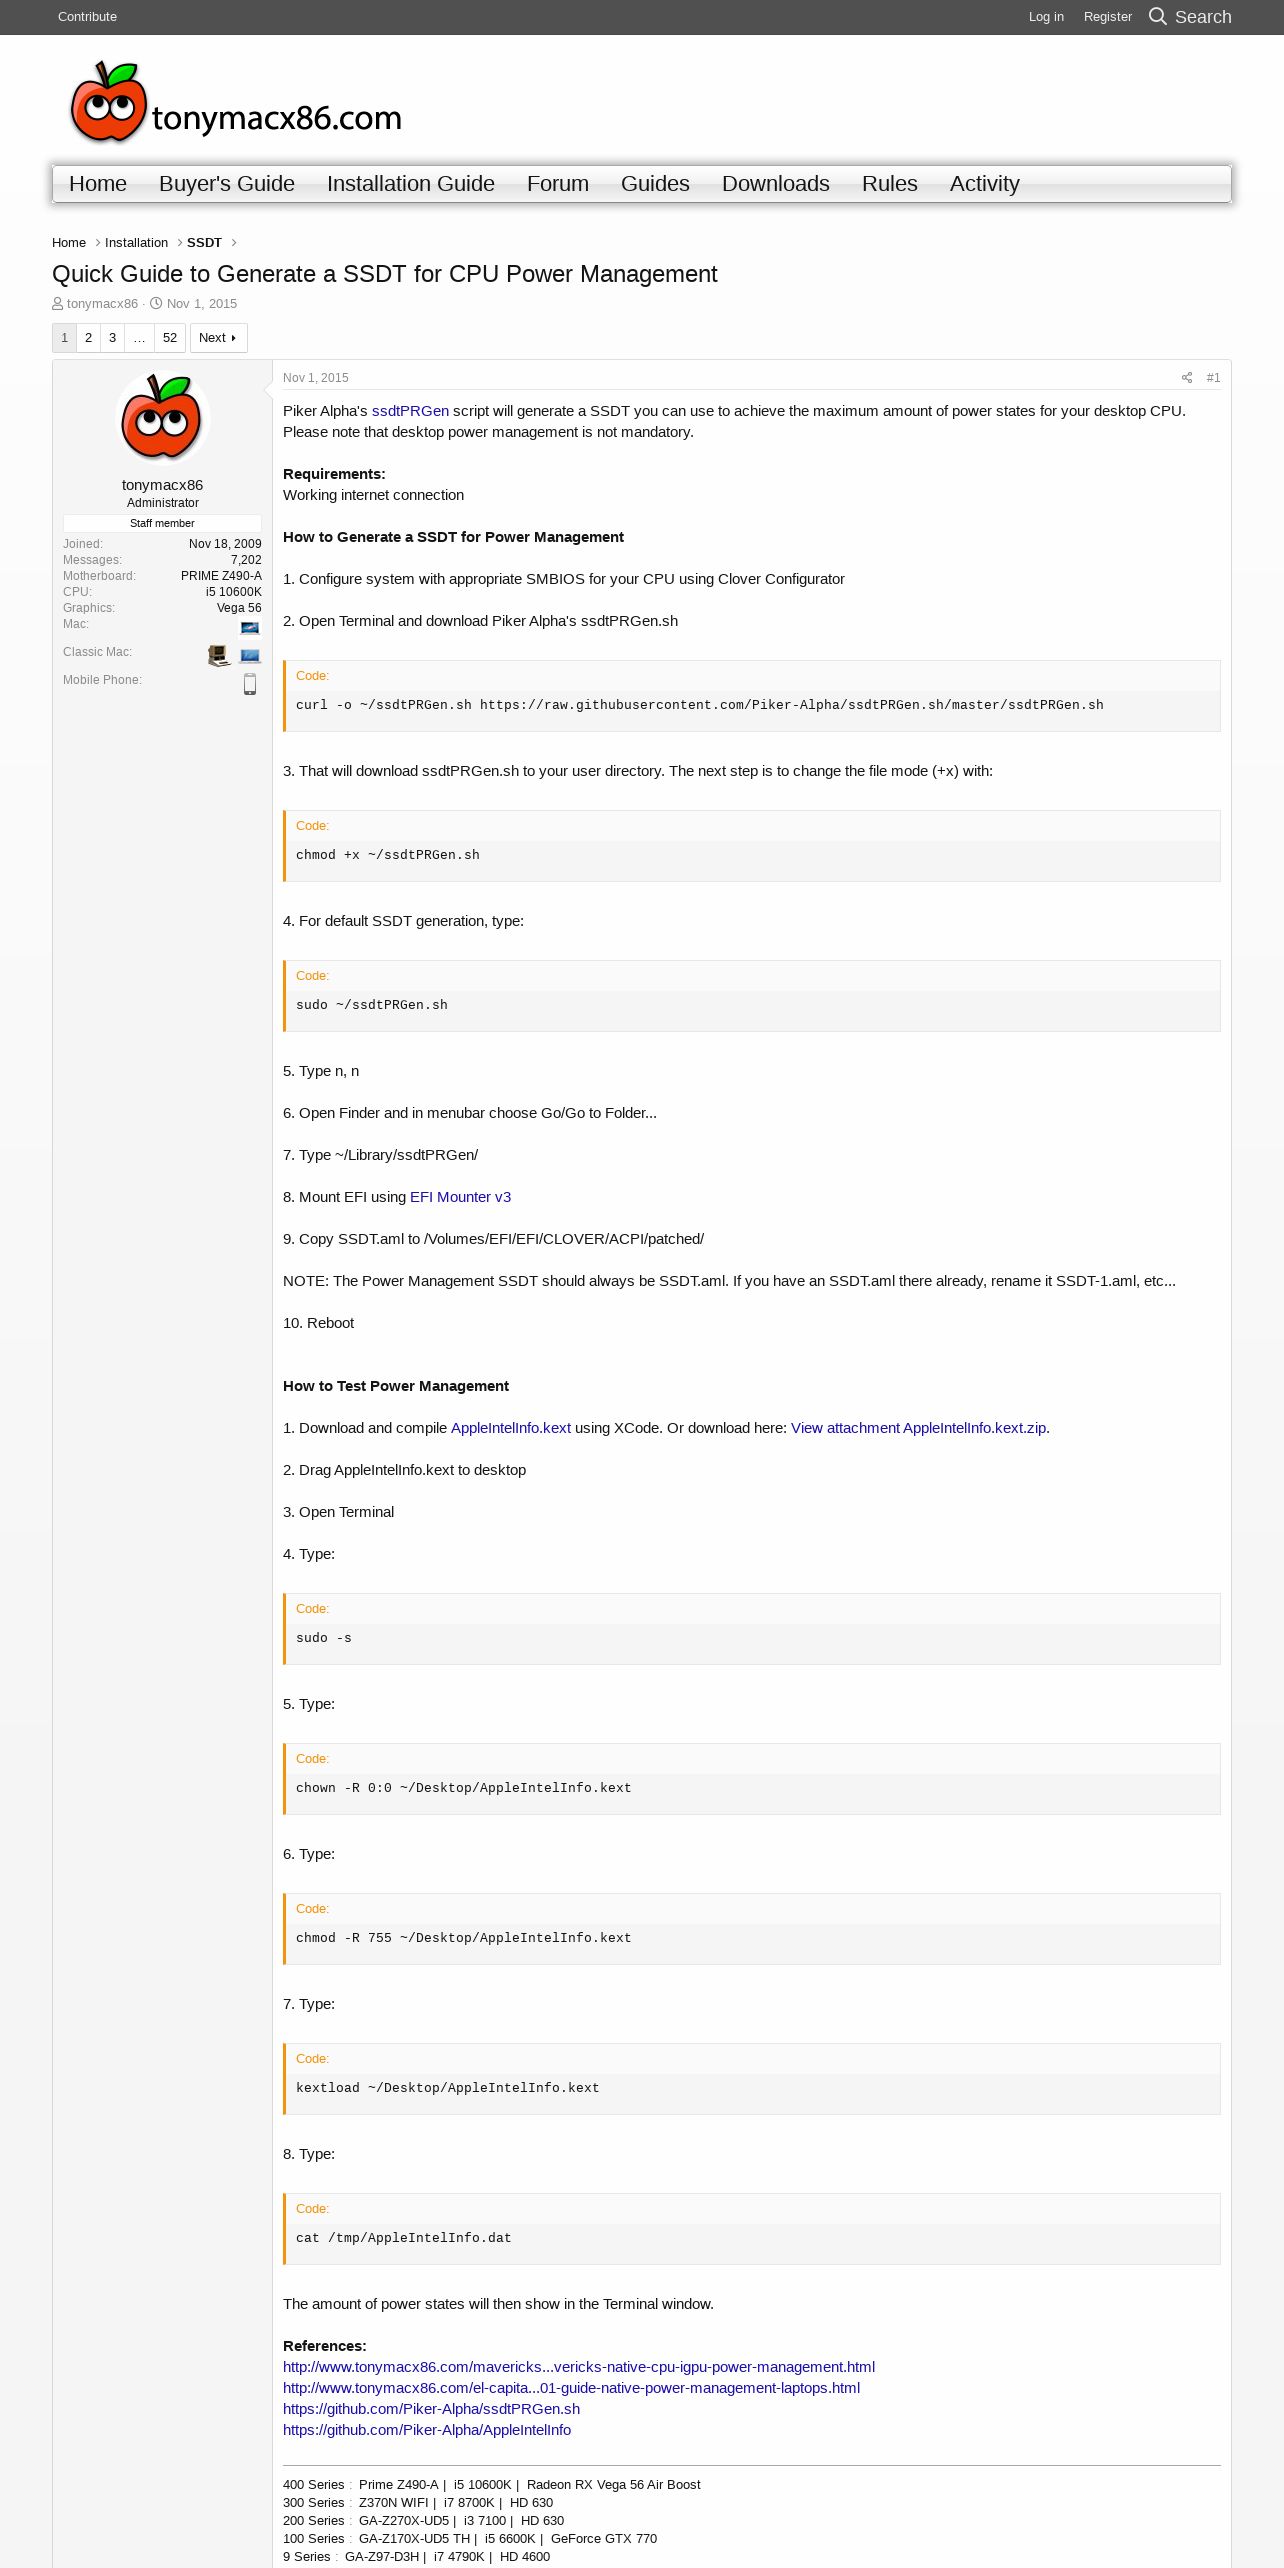The height and width of the screenshot is (2568, 1284).
Task: Click the curl download command code
Action: pyautogui.click(x=700, y=705)
